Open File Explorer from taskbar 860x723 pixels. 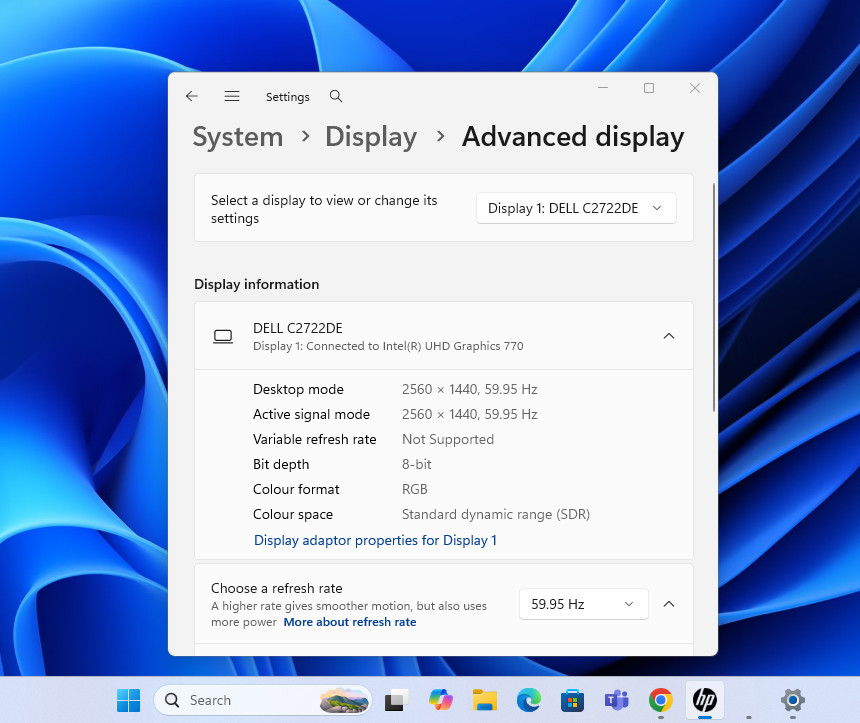485,700
